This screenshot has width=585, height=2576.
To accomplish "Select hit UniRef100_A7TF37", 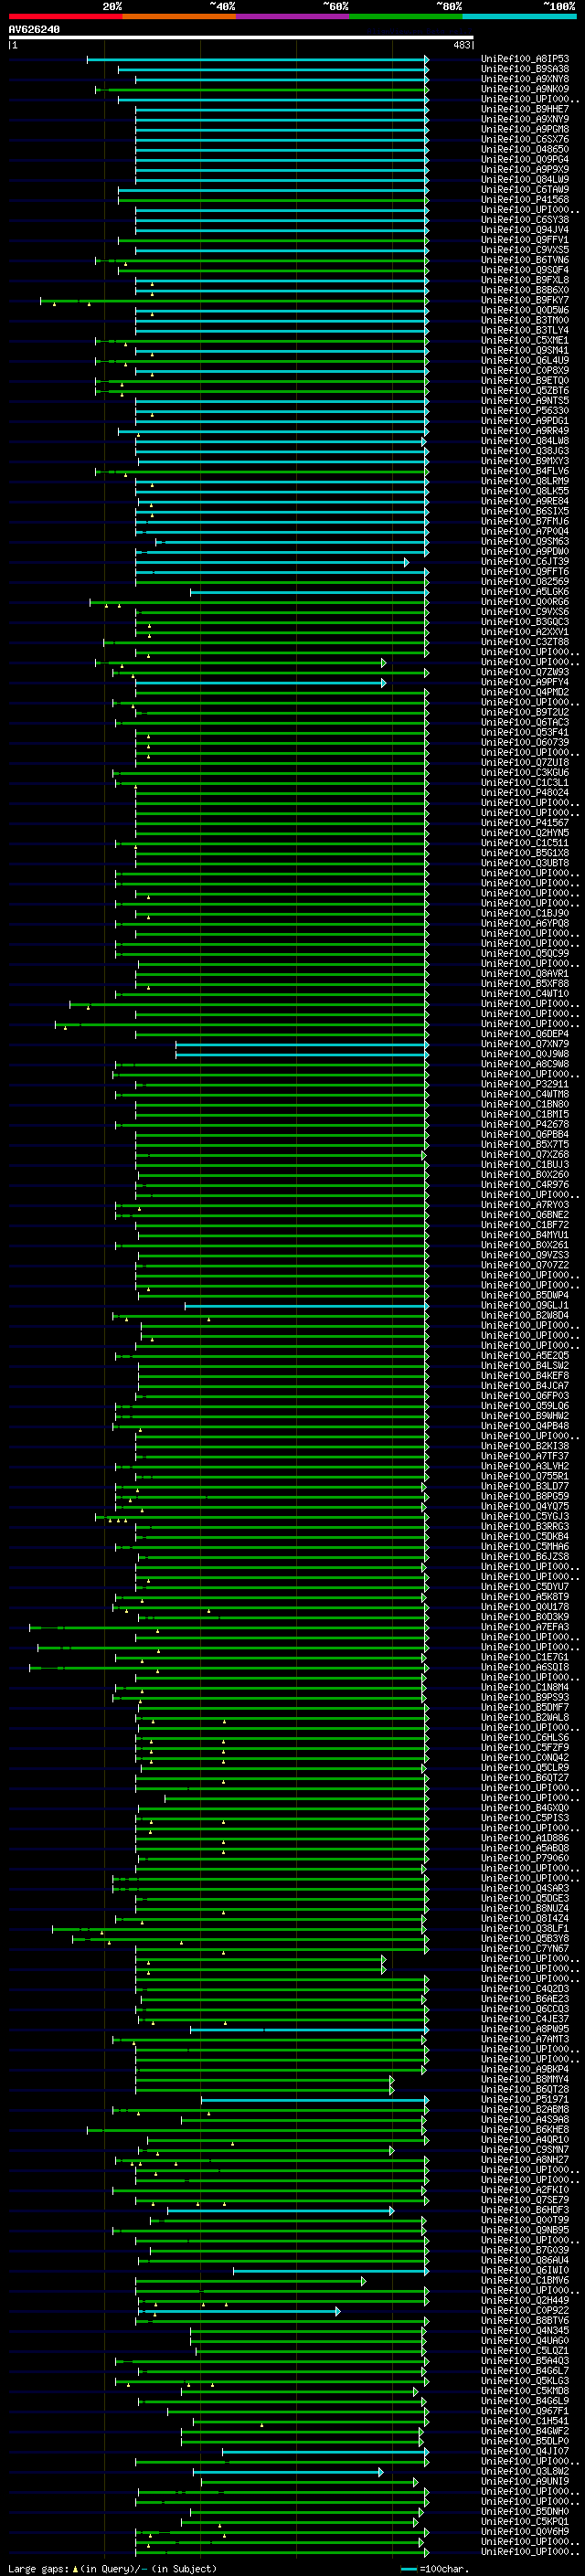I will 525,1456.
